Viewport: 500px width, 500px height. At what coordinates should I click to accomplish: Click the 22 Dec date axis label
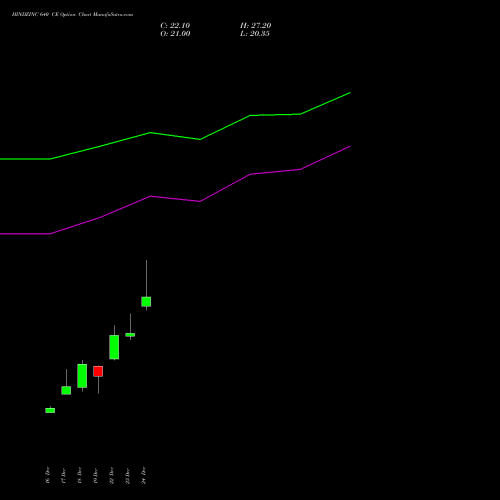click(112, 475)
